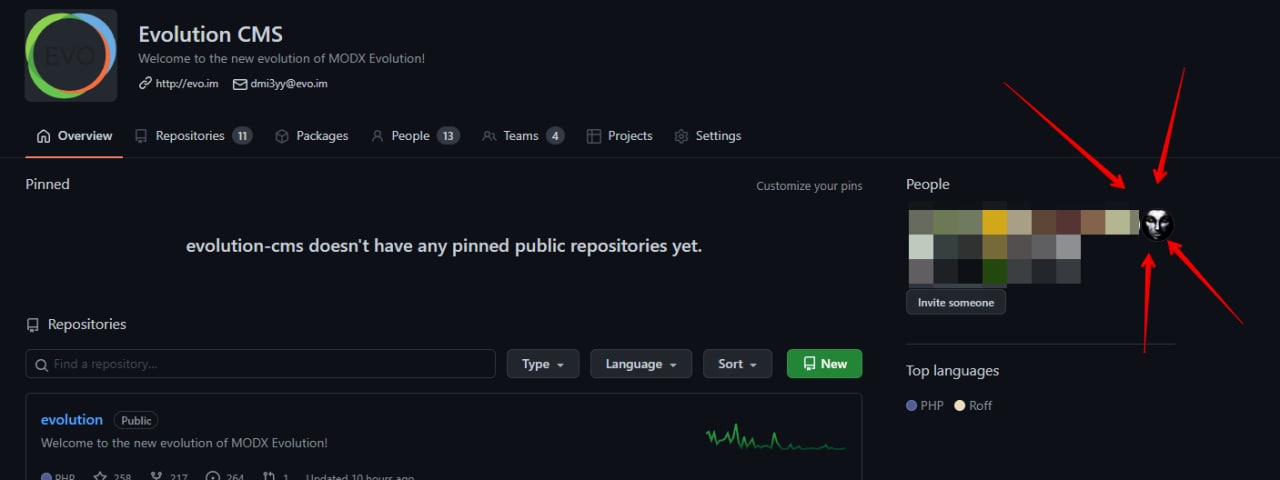Viewport: 1280px width, 480px height.
Task: Click the Invite someone button
Action: [956, 302]
